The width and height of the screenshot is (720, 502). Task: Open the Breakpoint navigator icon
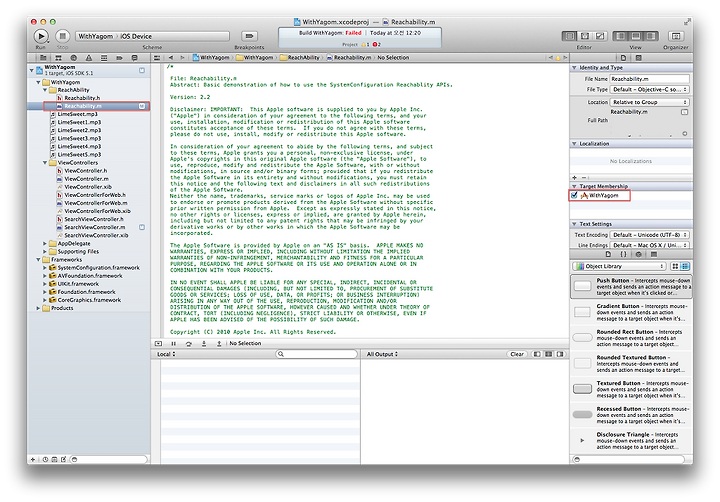coord(119,58)
